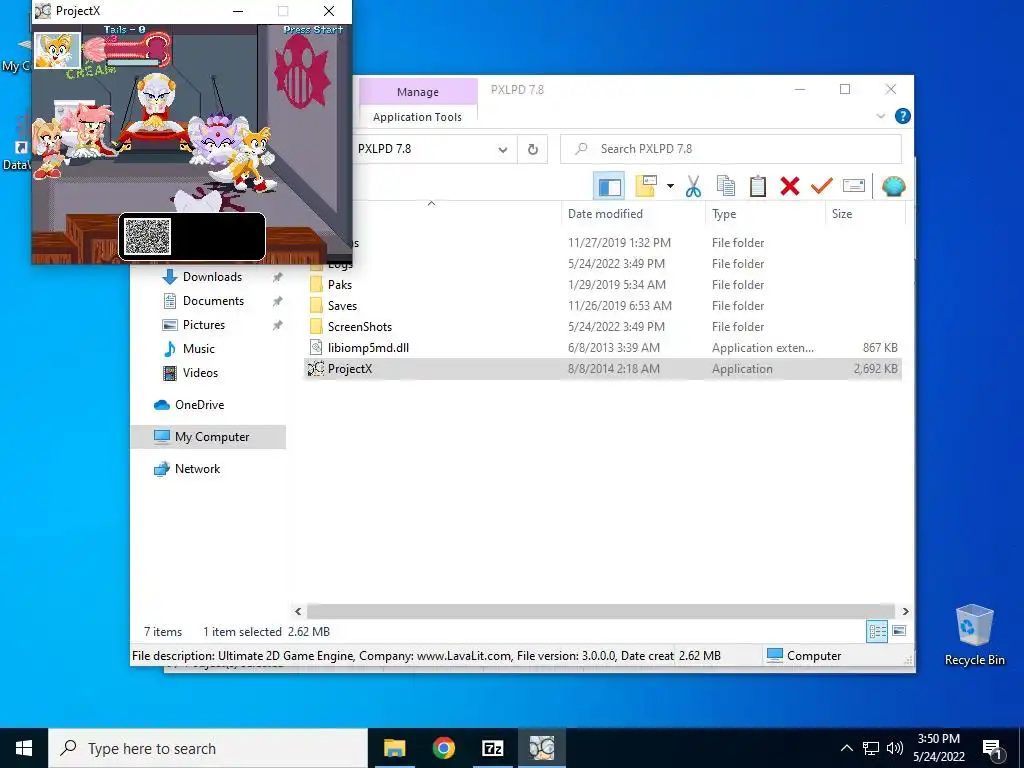Sort by the Date modified column
The image size is (1024, 768).
[633, 214]
